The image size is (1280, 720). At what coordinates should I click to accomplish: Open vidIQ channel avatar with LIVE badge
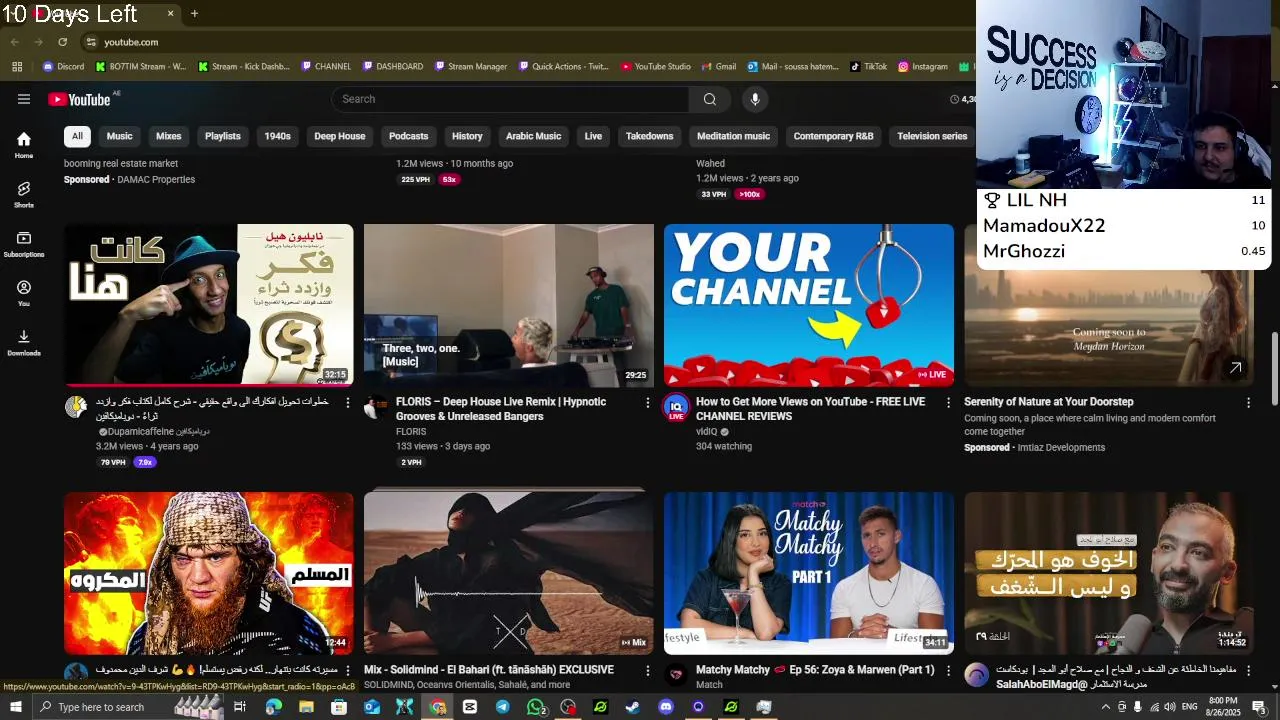676,406
